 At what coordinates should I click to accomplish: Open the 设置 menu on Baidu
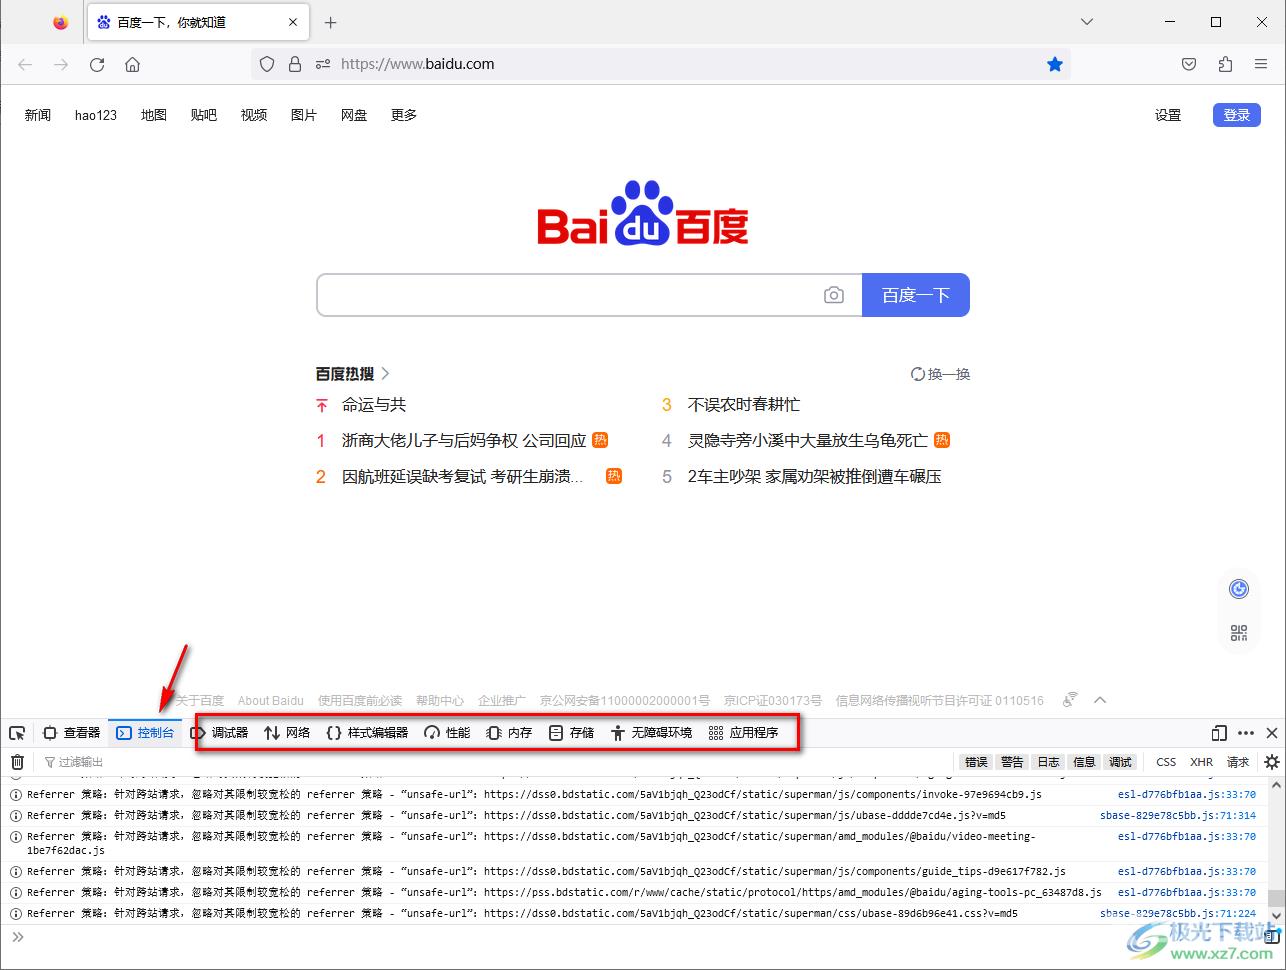click(x=1168, y=115)
